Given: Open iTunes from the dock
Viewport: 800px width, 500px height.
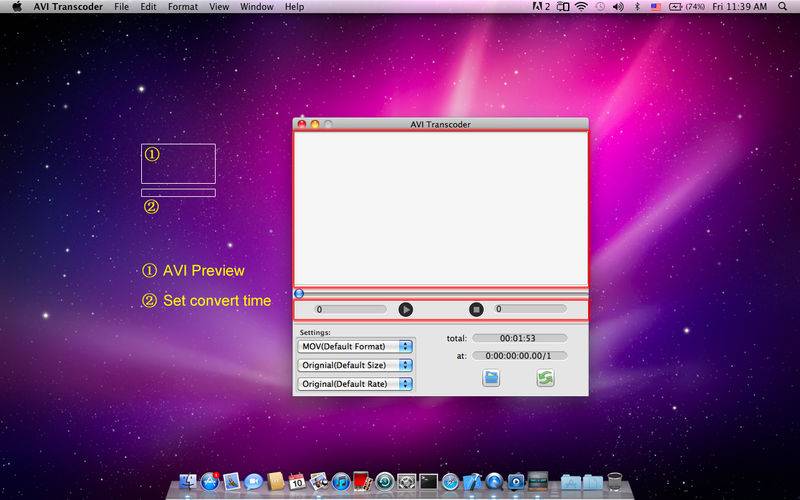Looking at the screenshot, I should point(341,481).
